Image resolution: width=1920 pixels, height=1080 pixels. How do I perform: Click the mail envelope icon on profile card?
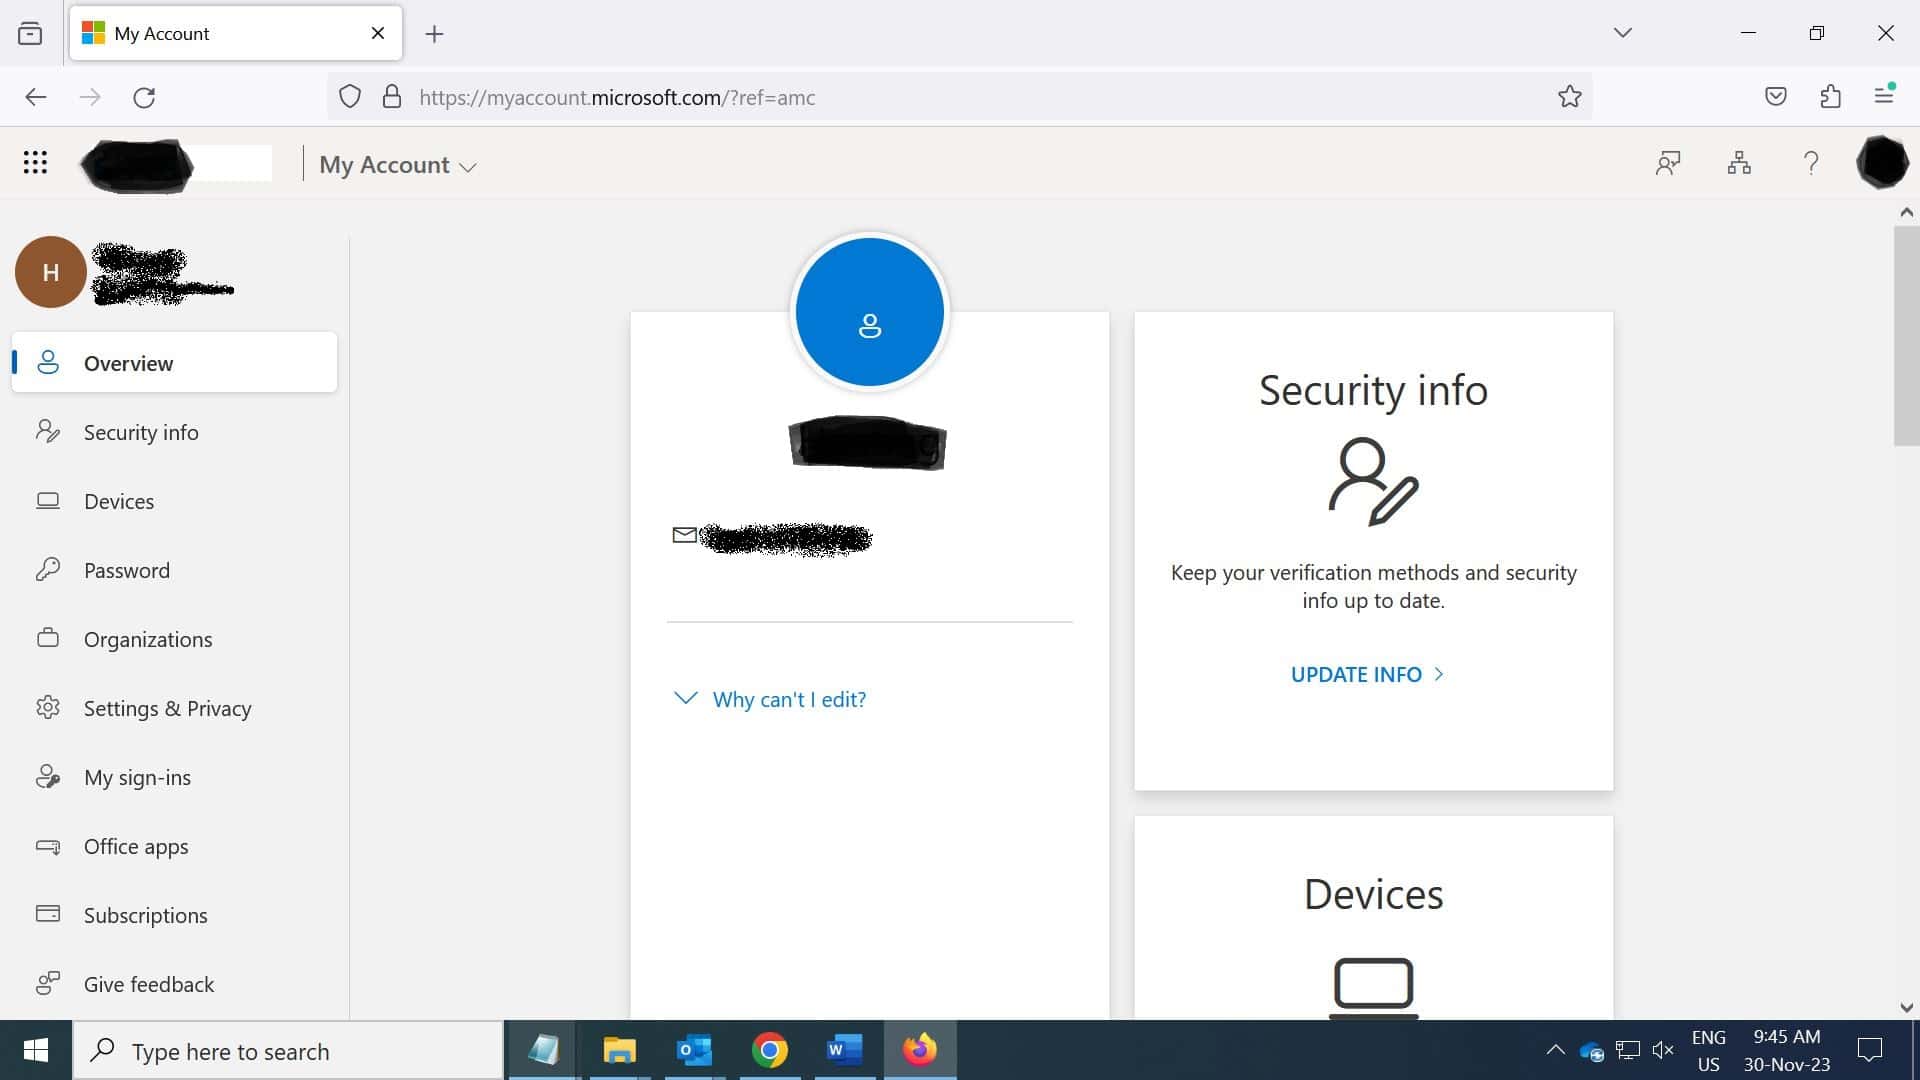[685, 536]
